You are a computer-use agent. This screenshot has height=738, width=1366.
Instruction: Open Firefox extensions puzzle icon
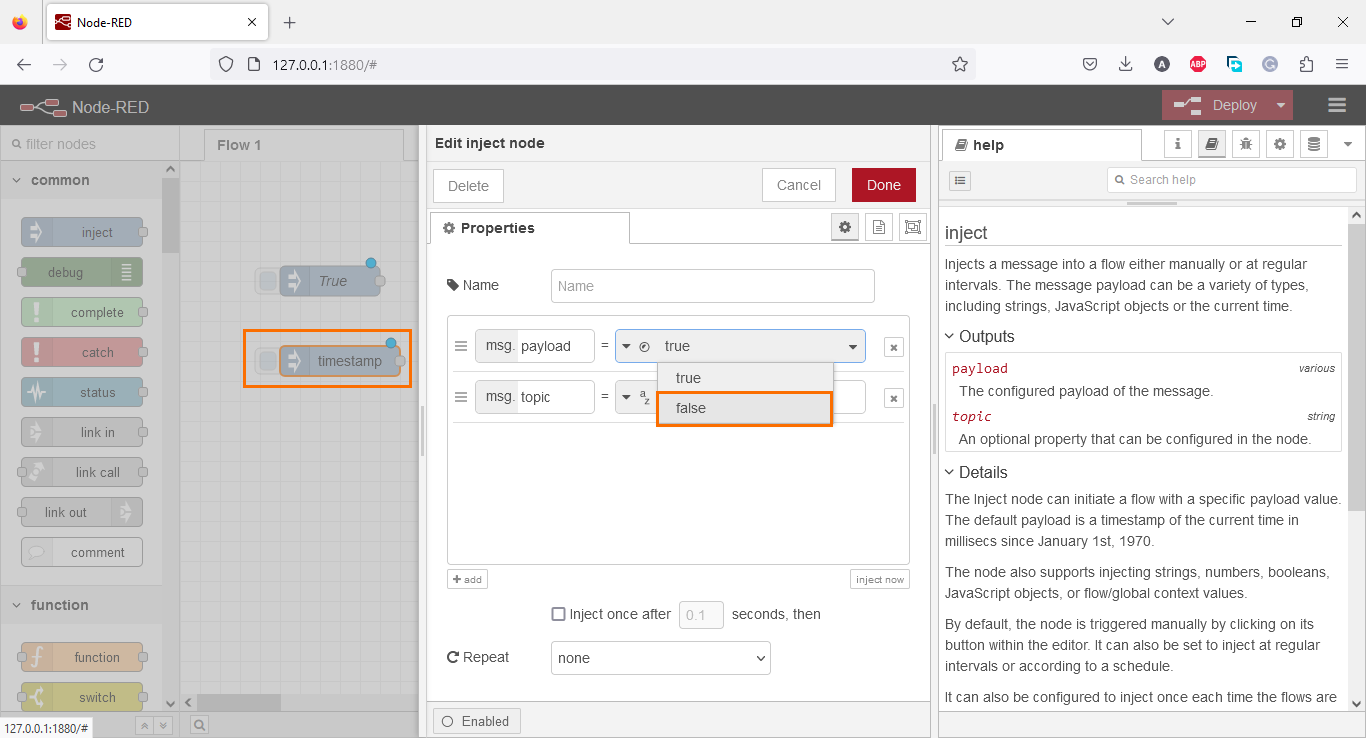tap(1306, 64)
